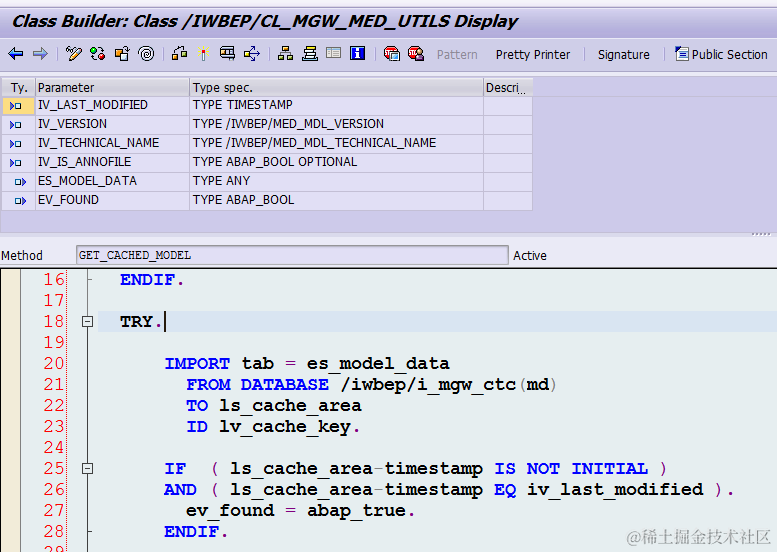Screen dimensions: 777x552
Task: Click the Activate magic wand icon
Action: pyautogui.click(x=203, y=53)
